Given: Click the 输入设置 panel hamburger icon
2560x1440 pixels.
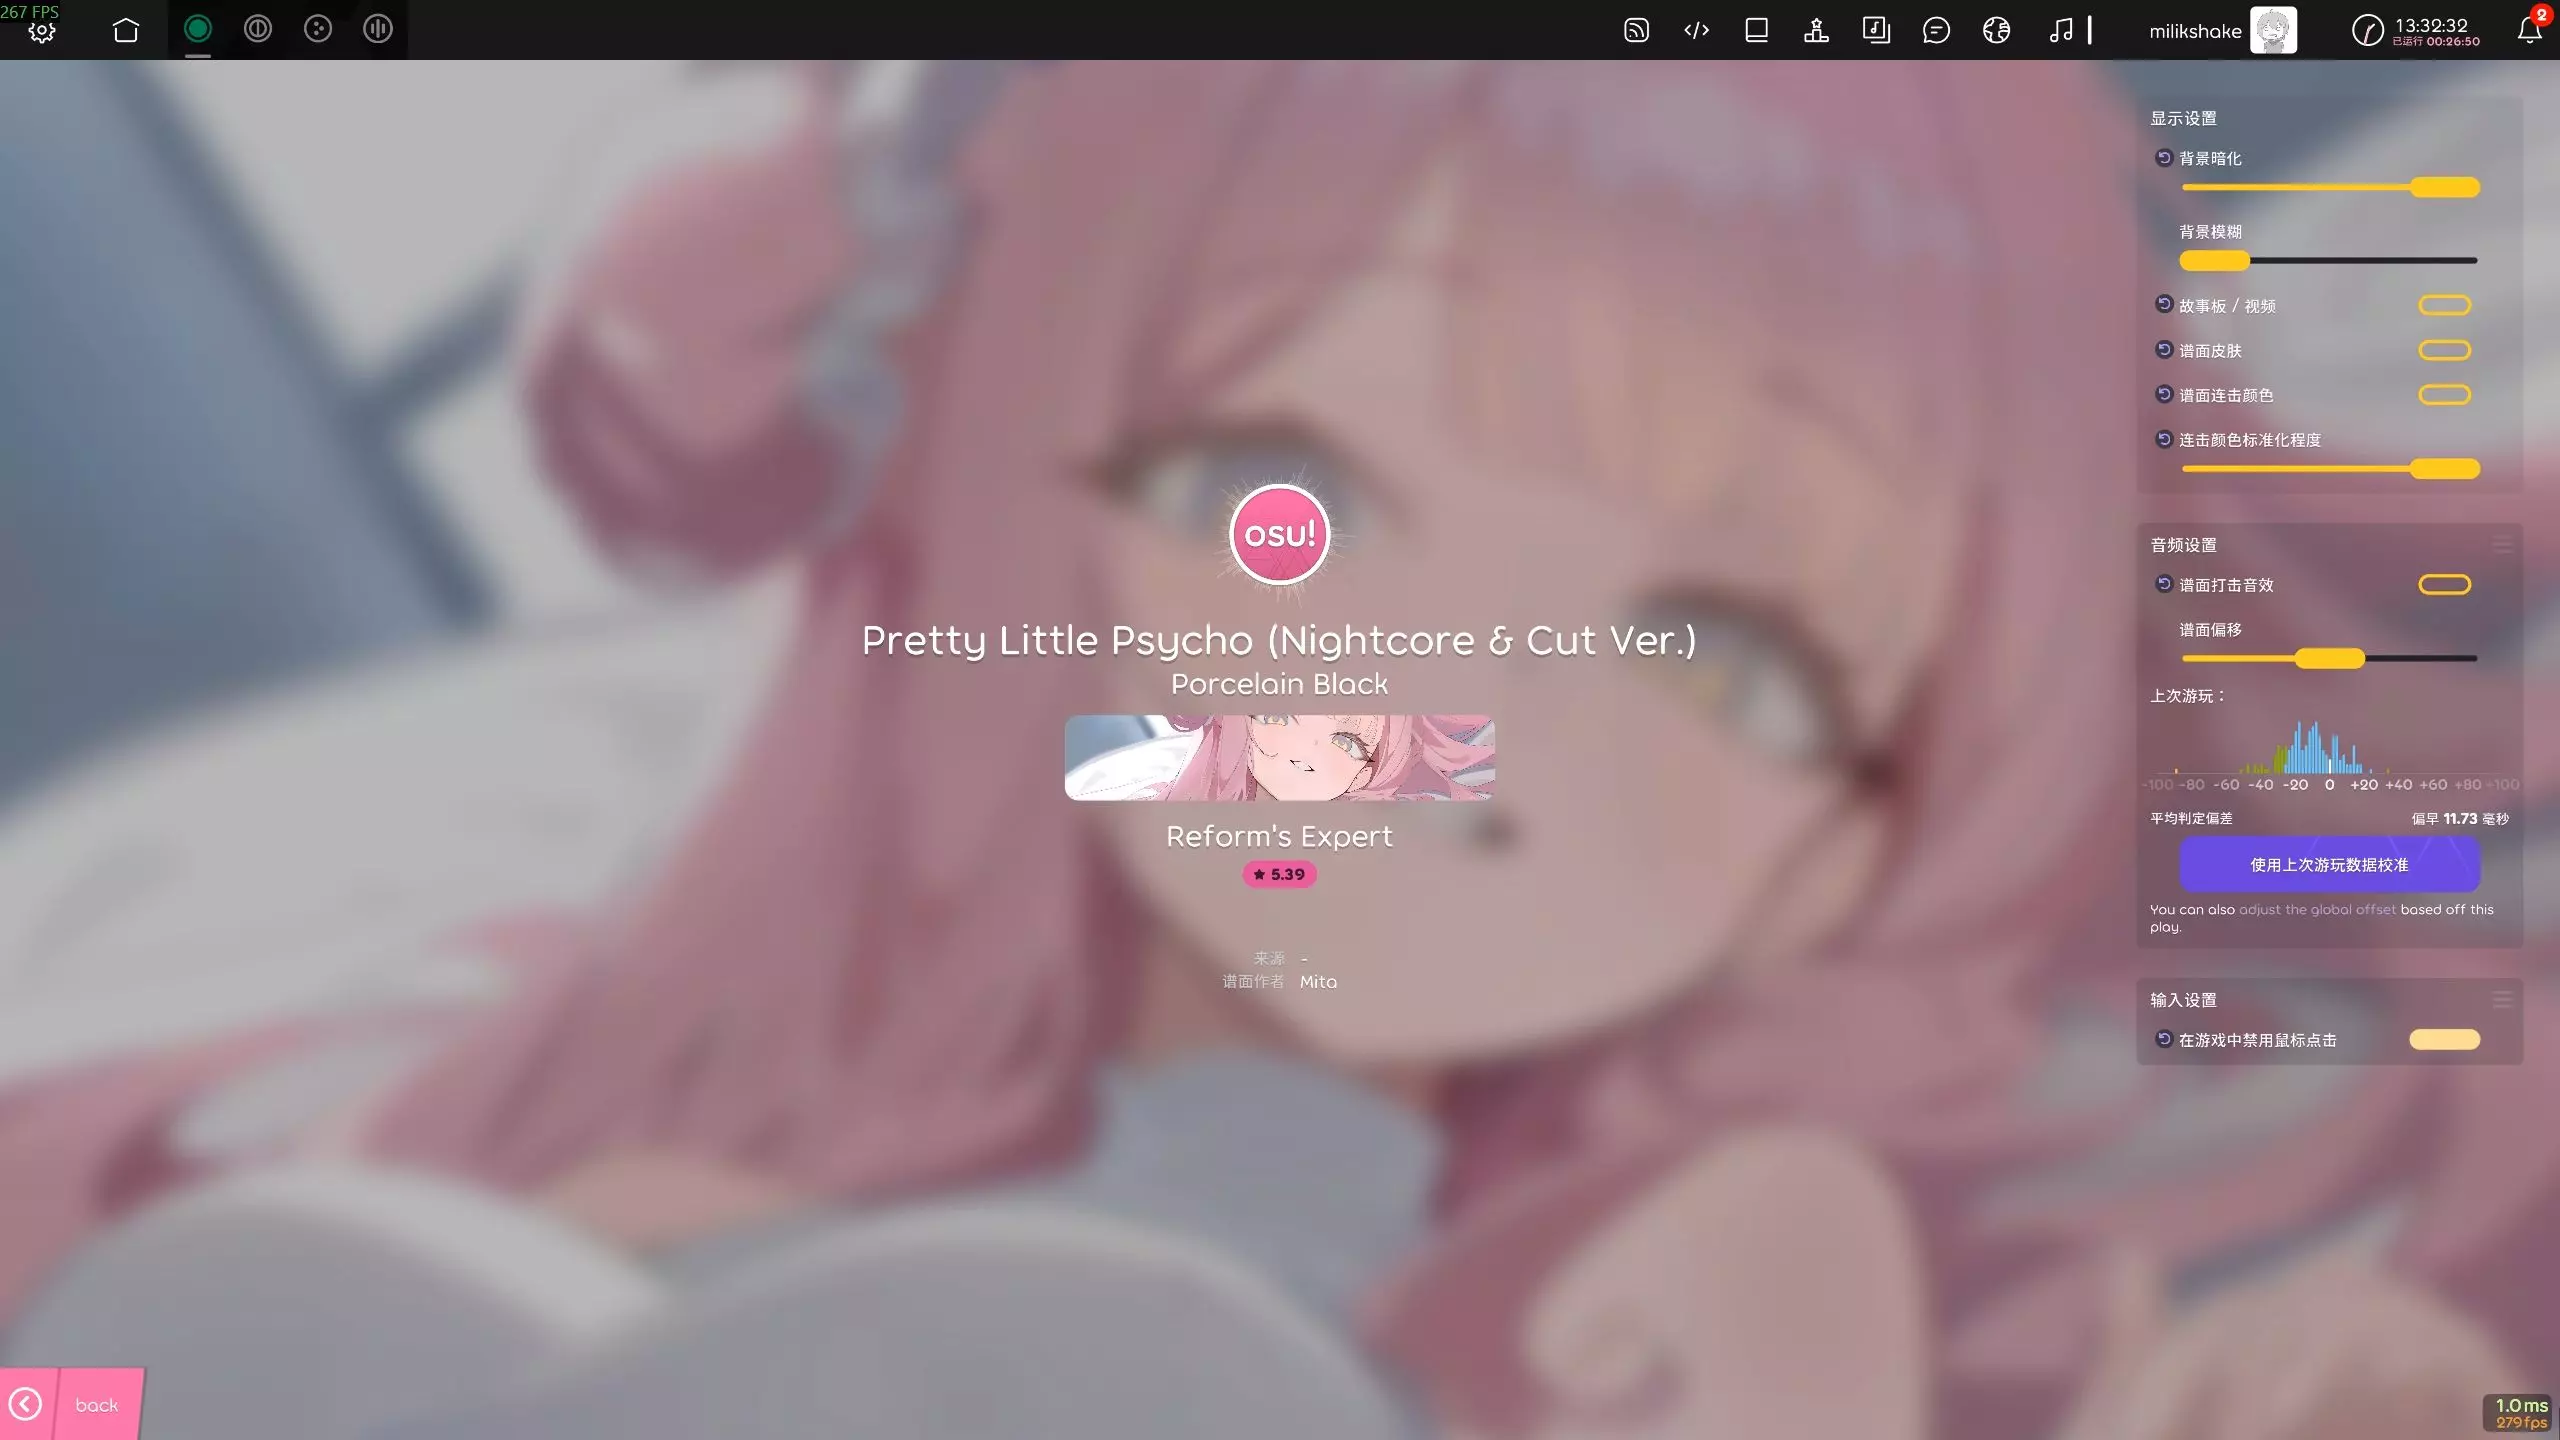Looking at the screenshot, I should point(2502,1000).
